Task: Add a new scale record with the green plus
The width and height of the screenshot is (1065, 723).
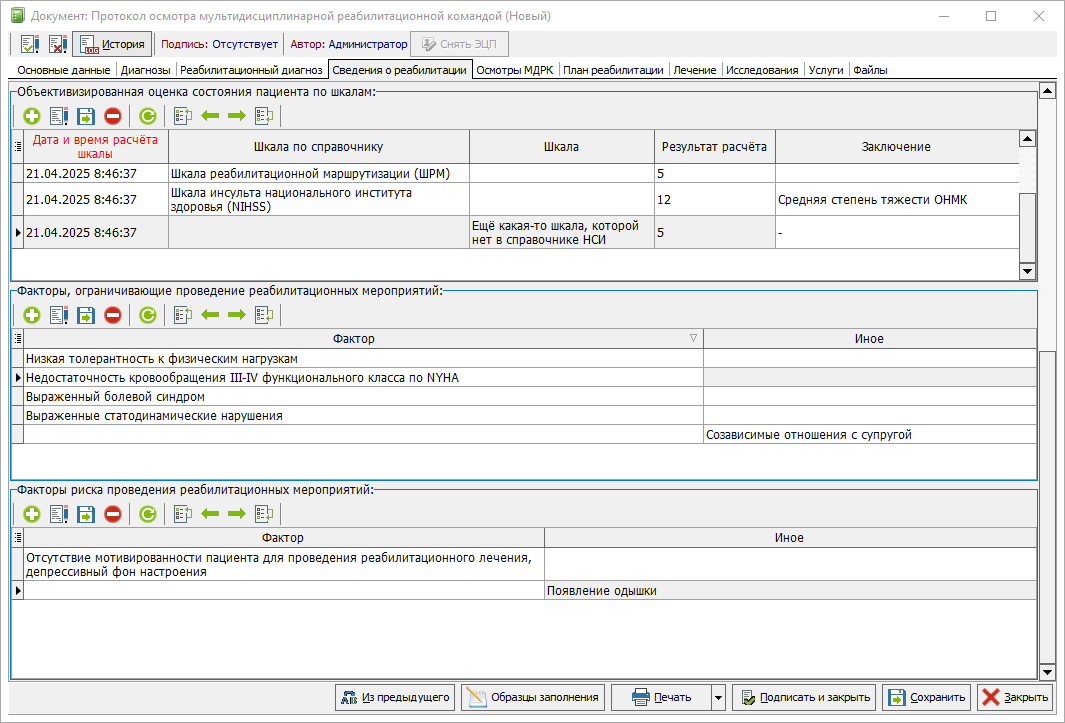Action: pyautogui.click(x=32, y=116)
